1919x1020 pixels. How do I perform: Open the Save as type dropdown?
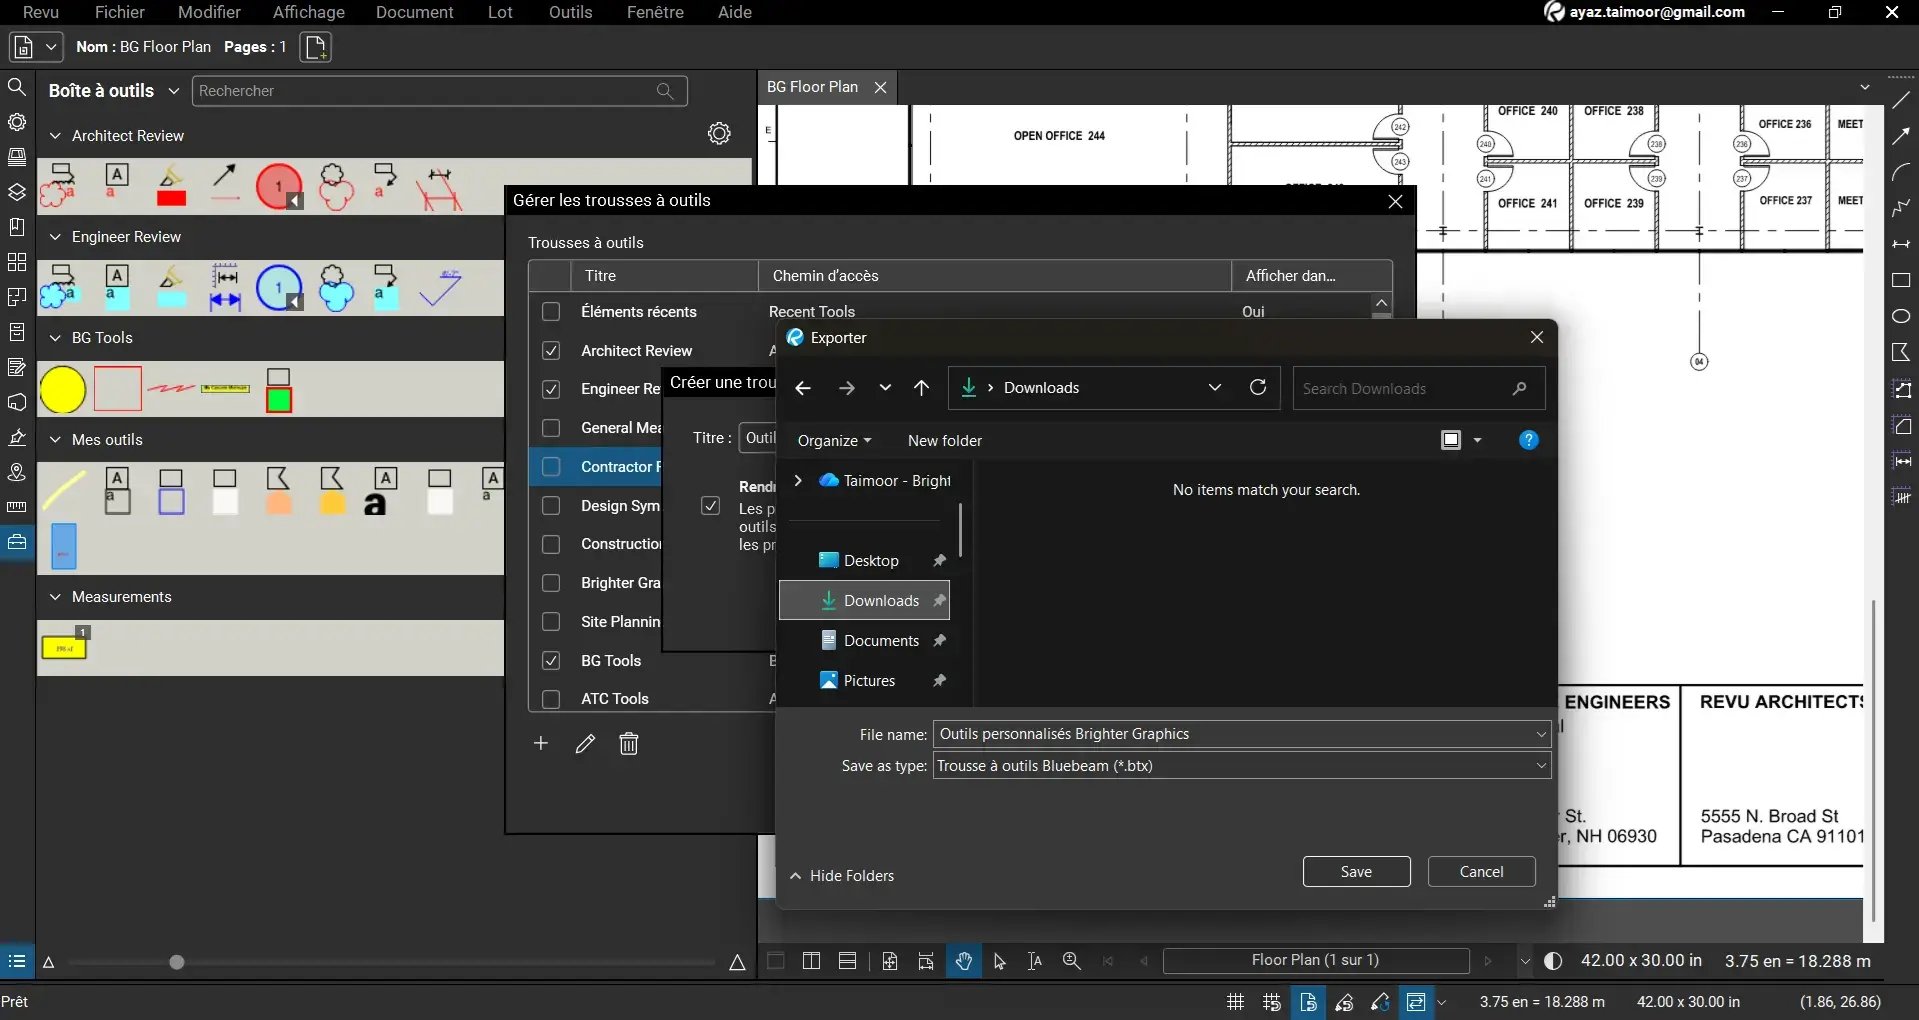(x=1540, y=765)
